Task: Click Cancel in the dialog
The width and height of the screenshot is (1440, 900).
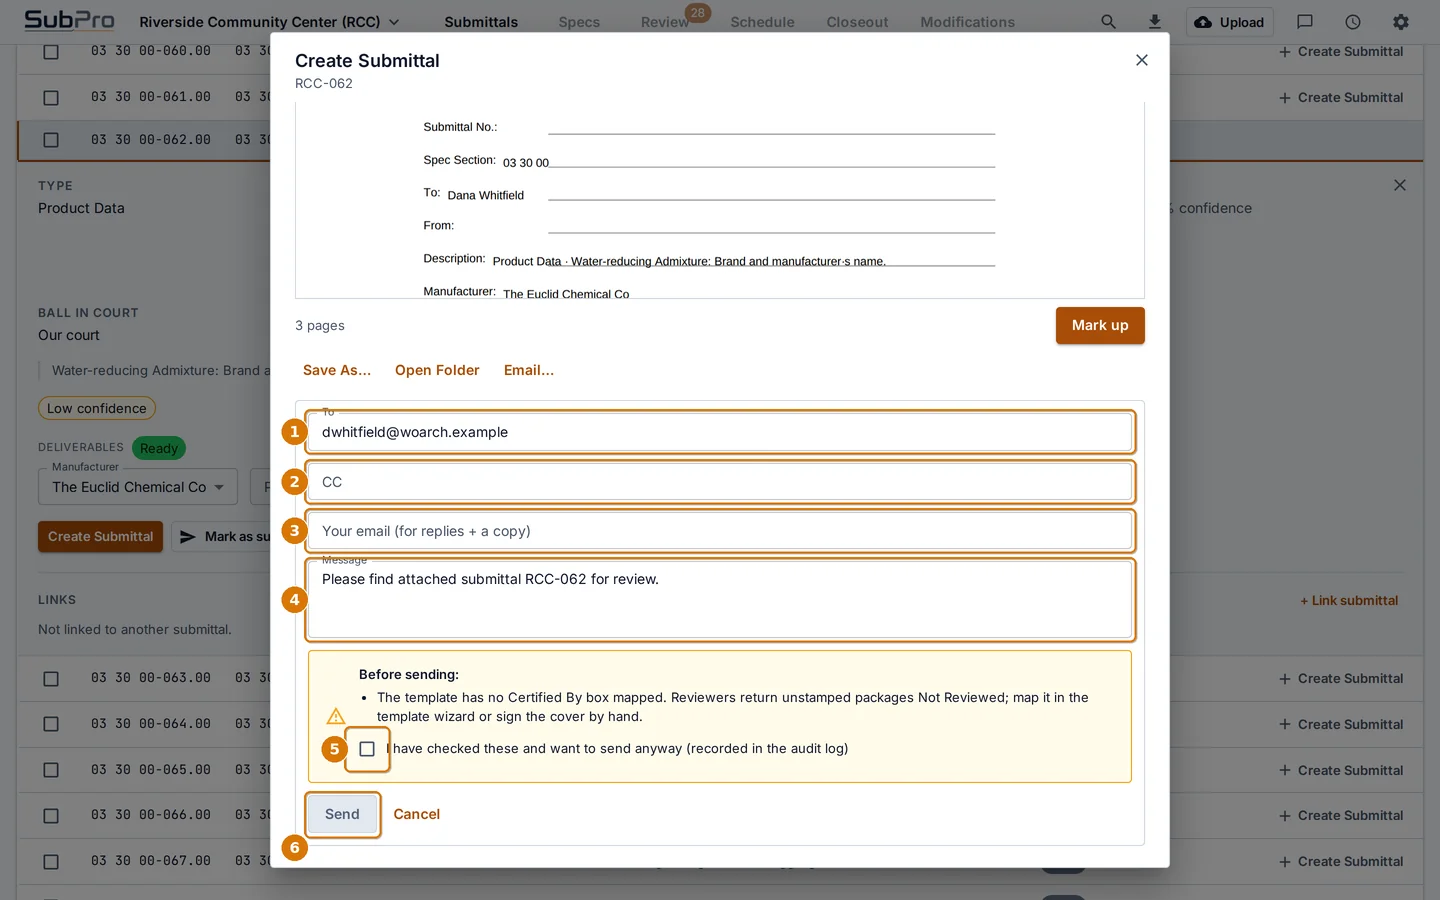Action: pyautogui.click(x=417, y=814)
